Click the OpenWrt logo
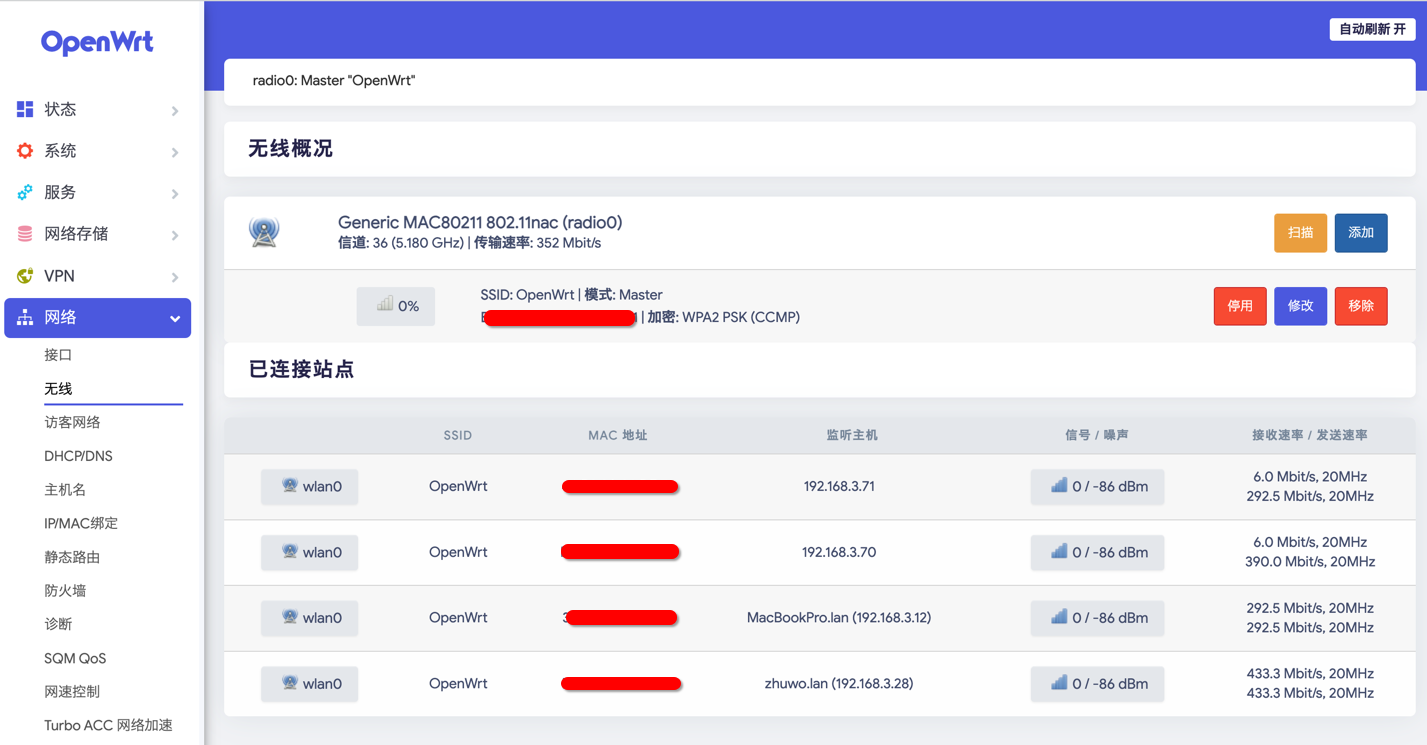 pos(97,42)
